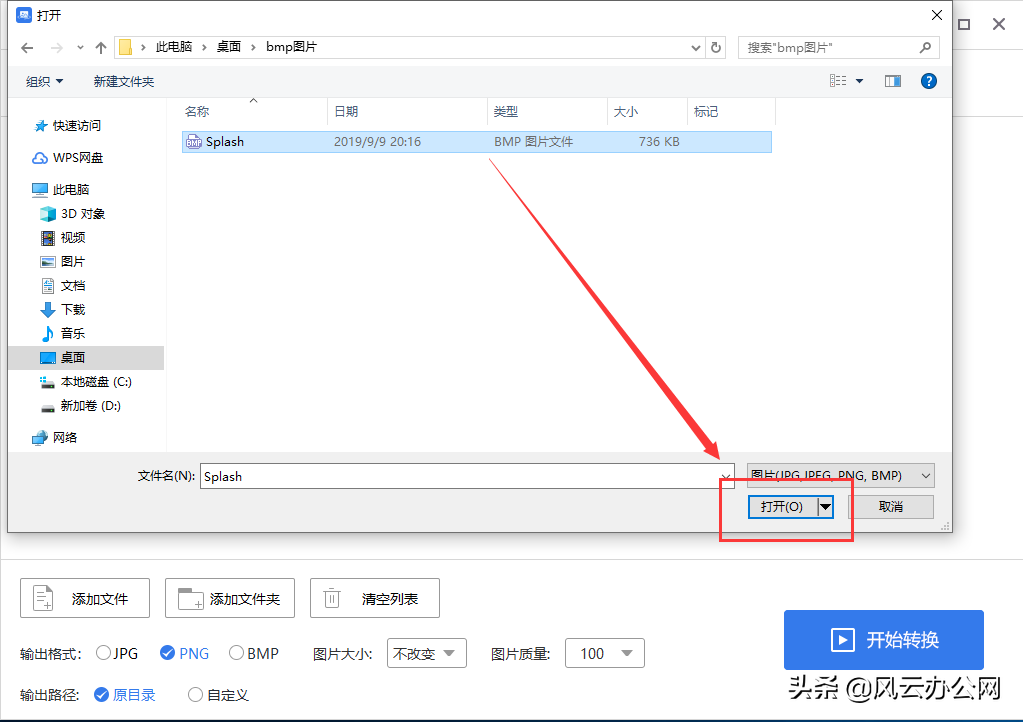The width and height of the screenshot is (1023, 722).
Task: Sort by the 类型 column header
Action: click(x=547, y=112)
